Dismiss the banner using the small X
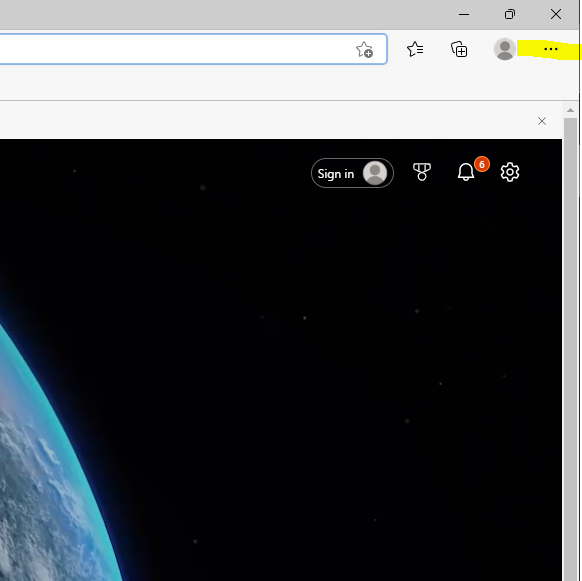The height and width of the screenshot is (581, 582). pos(542,121)
